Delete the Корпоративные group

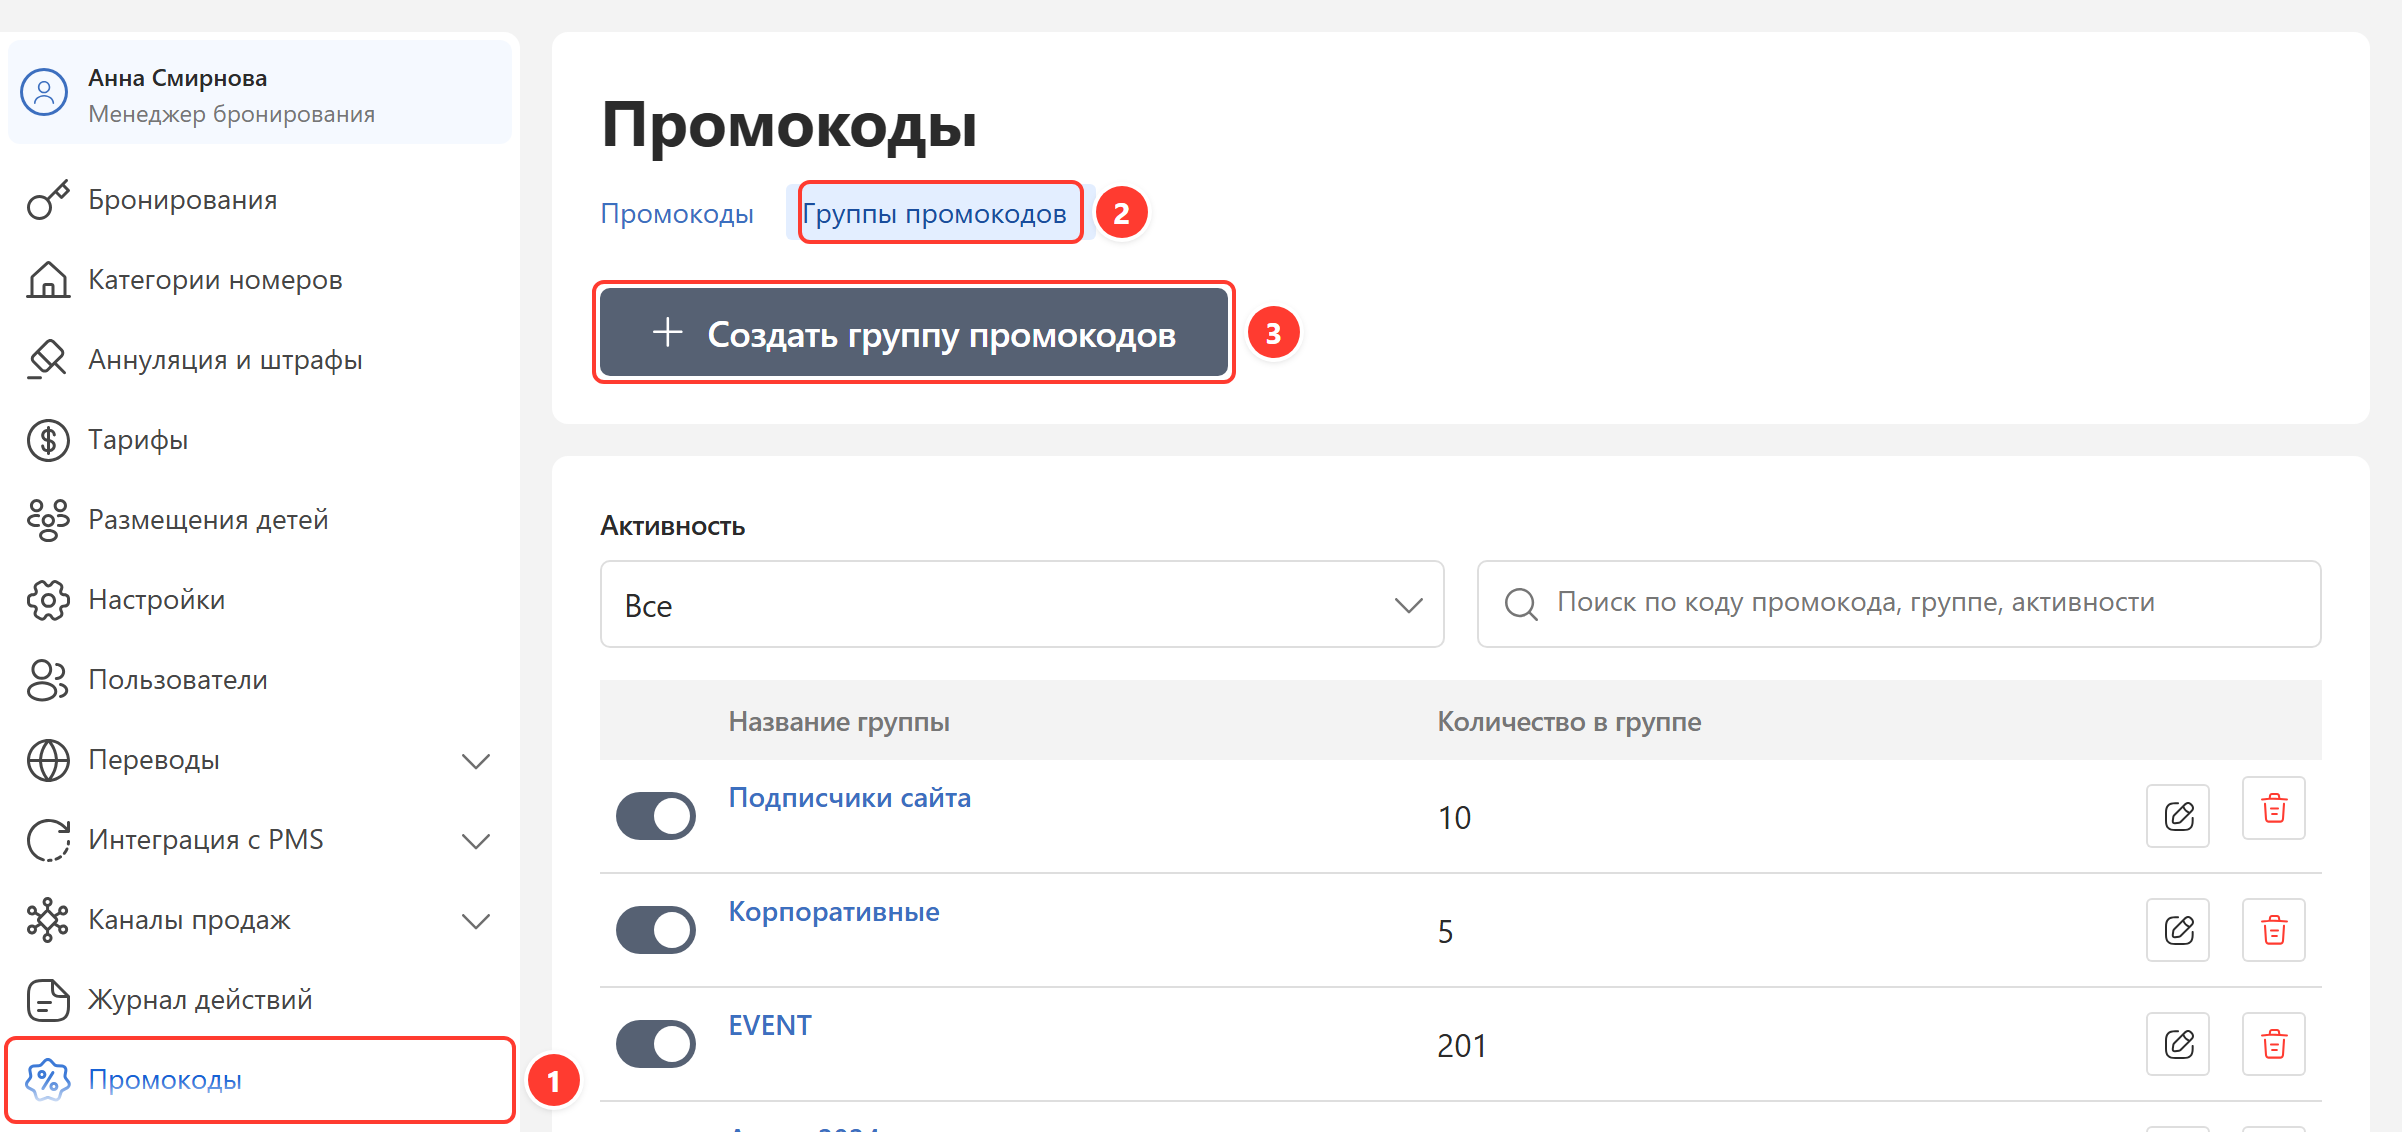point(2274,930)
